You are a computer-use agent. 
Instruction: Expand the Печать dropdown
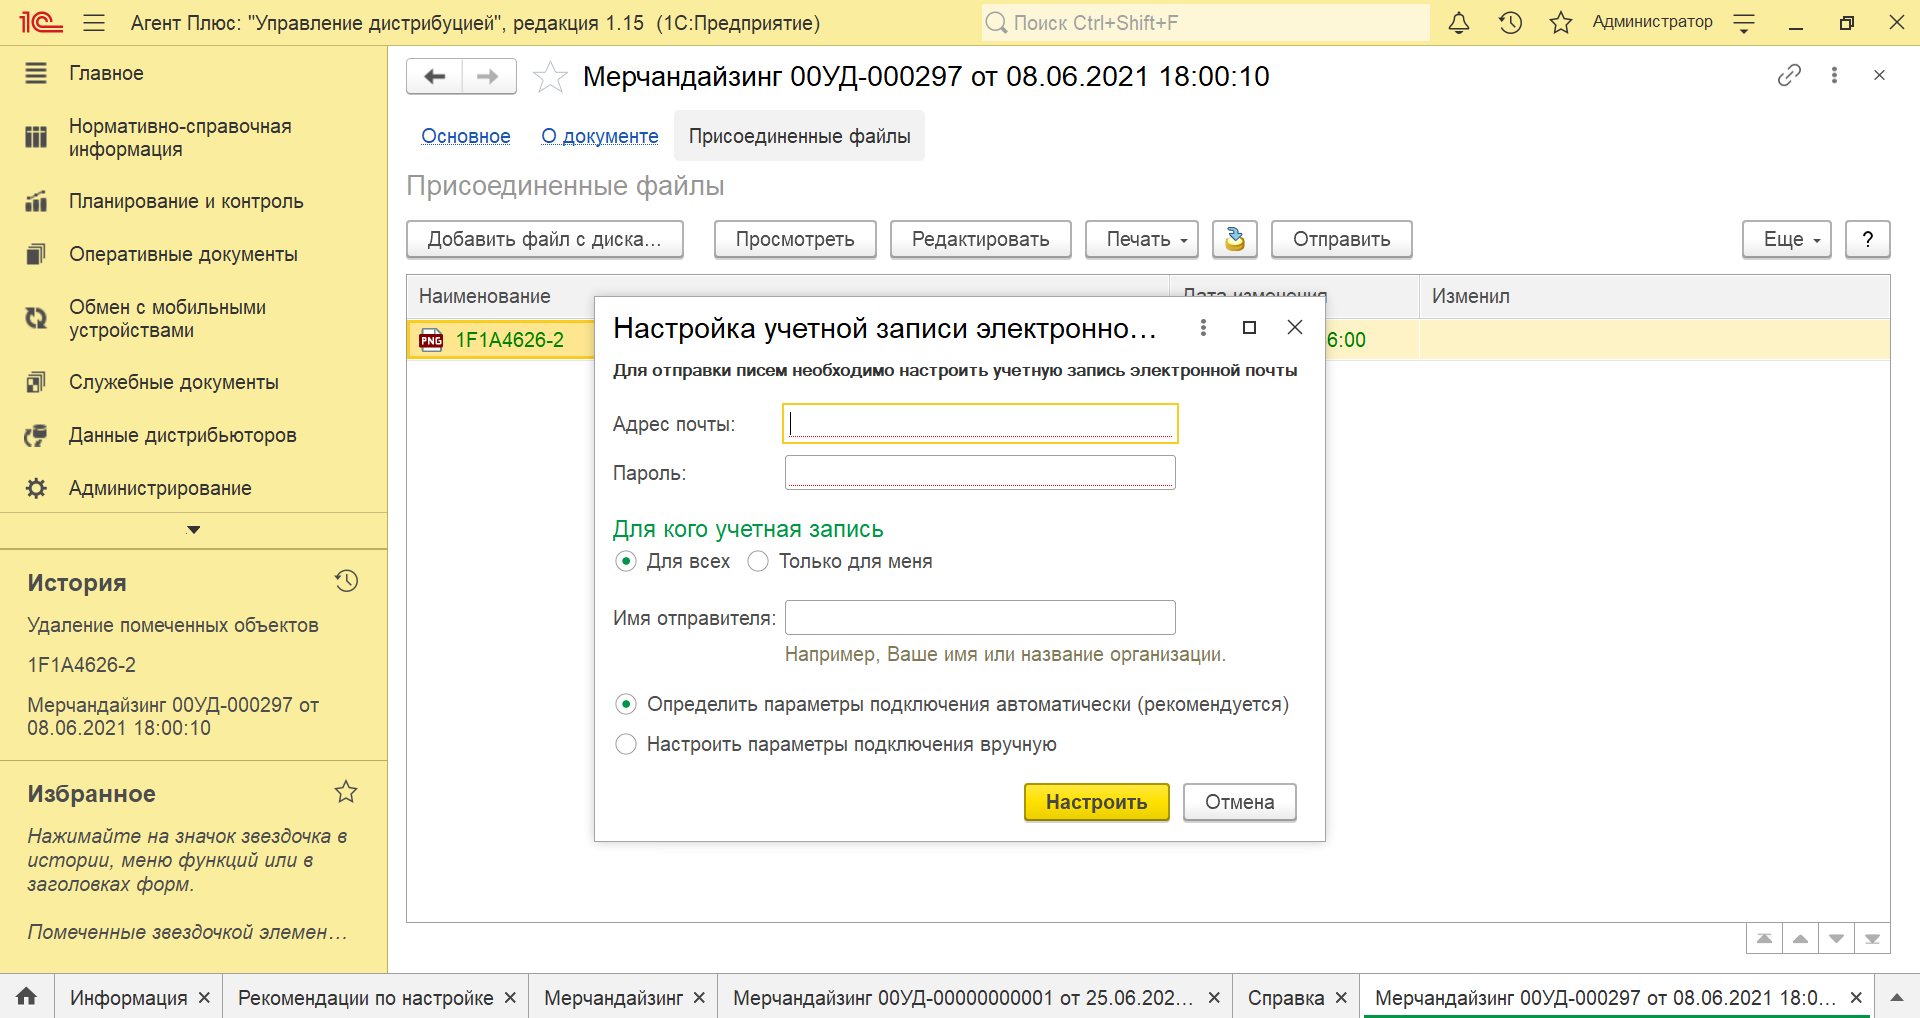[x=1142, y=239]
